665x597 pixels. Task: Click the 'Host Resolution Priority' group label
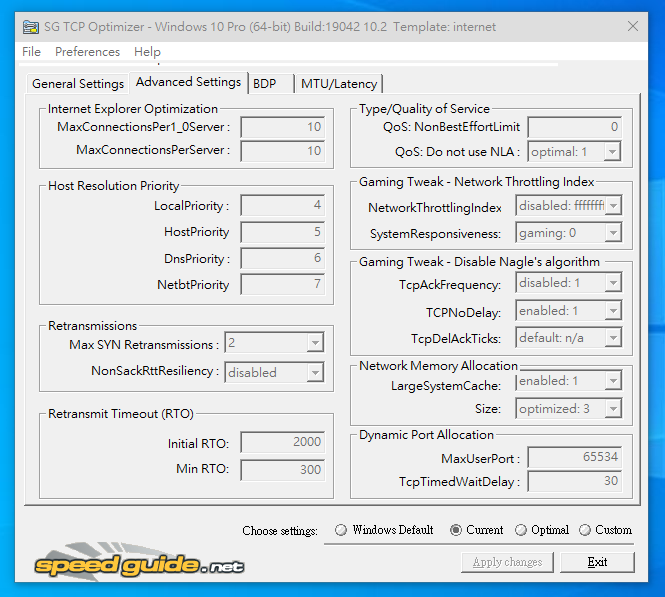(114, 186)
